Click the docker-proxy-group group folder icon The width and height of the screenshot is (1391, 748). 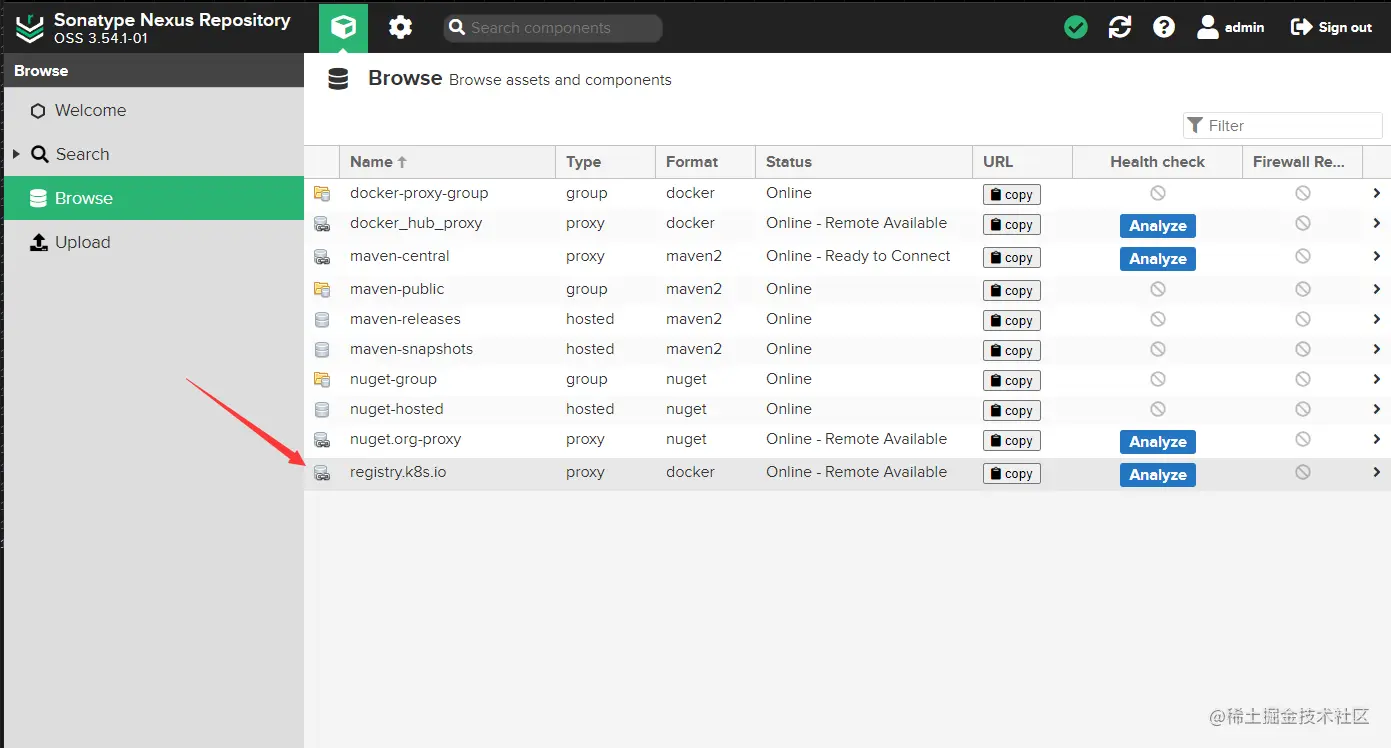coord(322,193)
